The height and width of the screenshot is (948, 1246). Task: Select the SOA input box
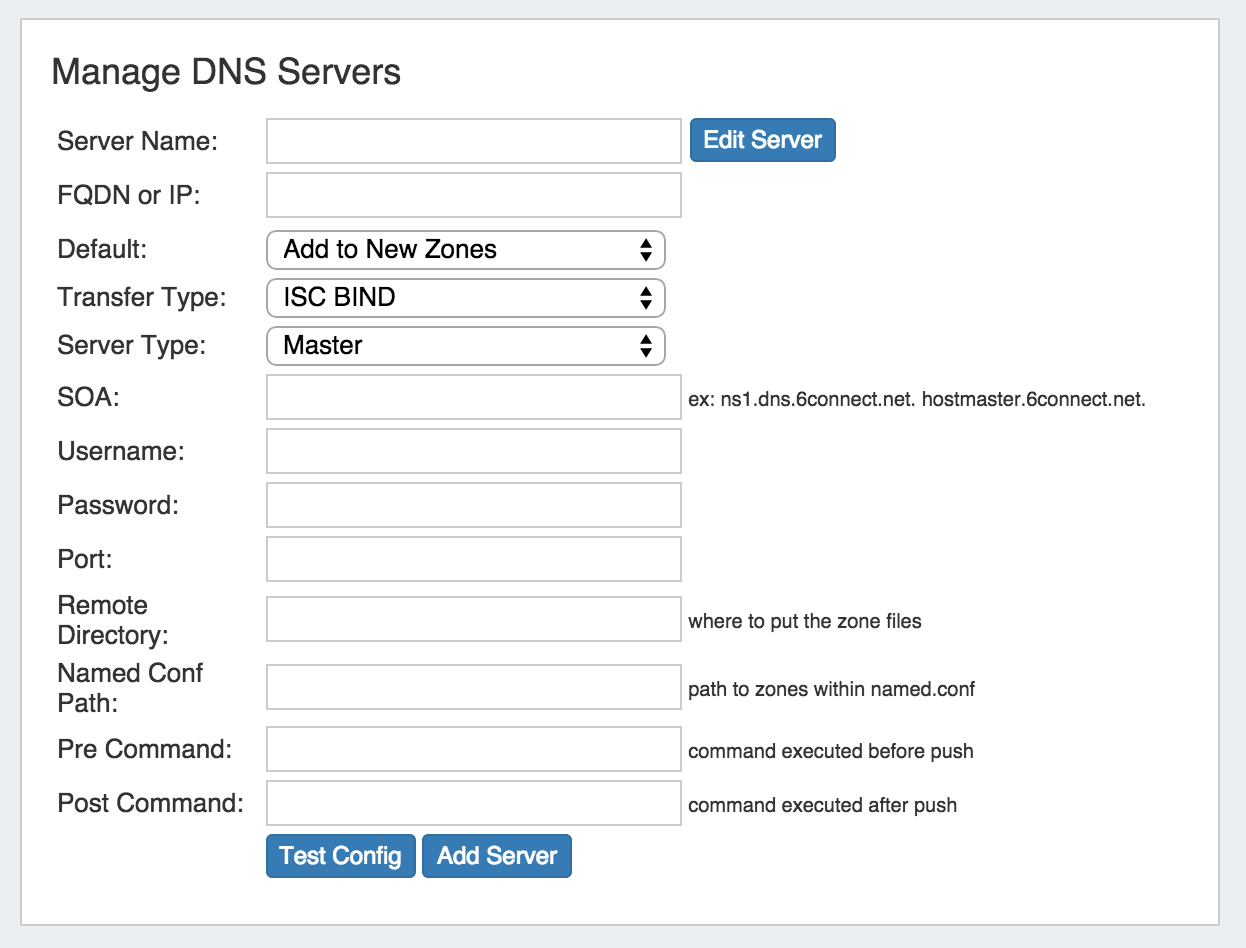[473, 398]
